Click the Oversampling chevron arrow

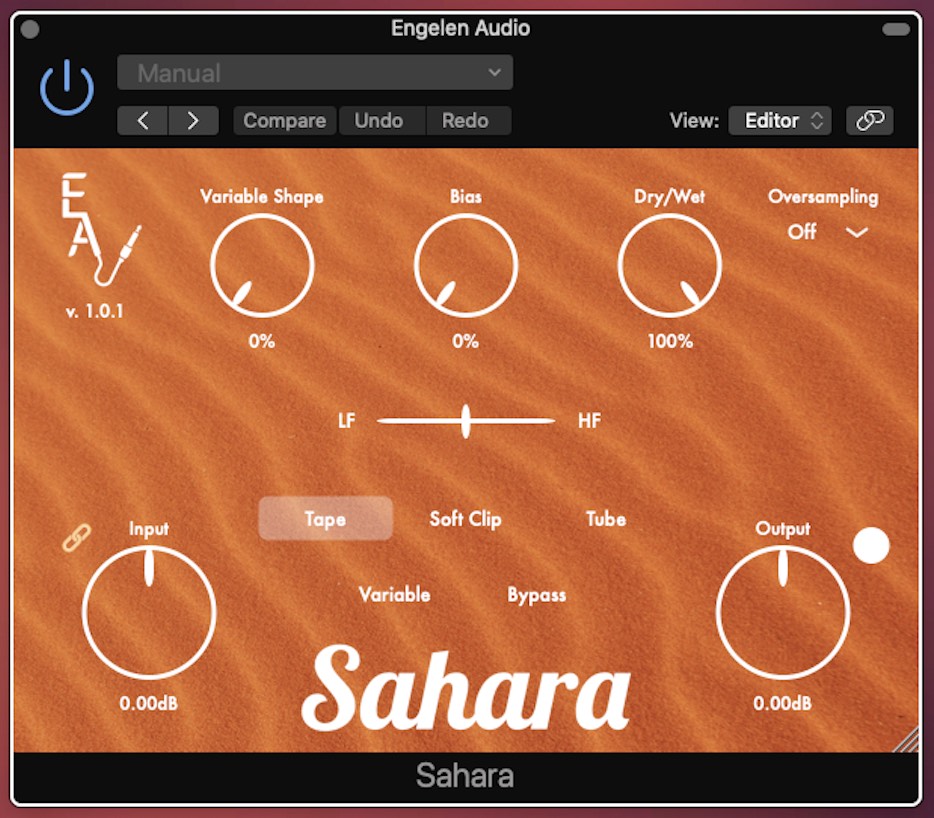tap(857, 232)
